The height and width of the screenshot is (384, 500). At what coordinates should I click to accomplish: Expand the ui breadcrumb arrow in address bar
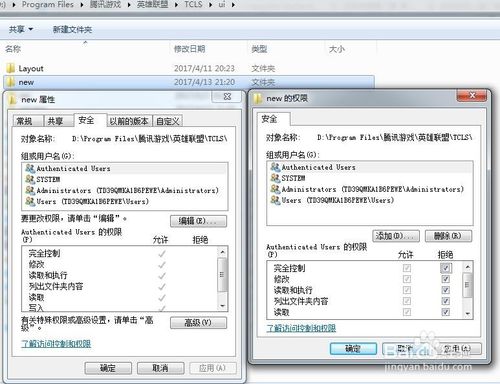[233, 5]
